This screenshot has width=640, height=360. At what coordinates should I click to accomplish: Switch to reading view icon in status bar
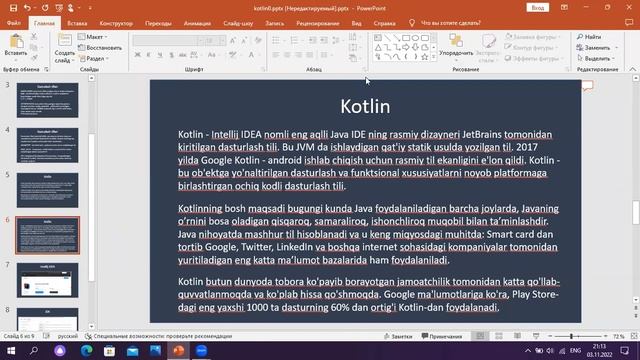[x=517, y=336]
